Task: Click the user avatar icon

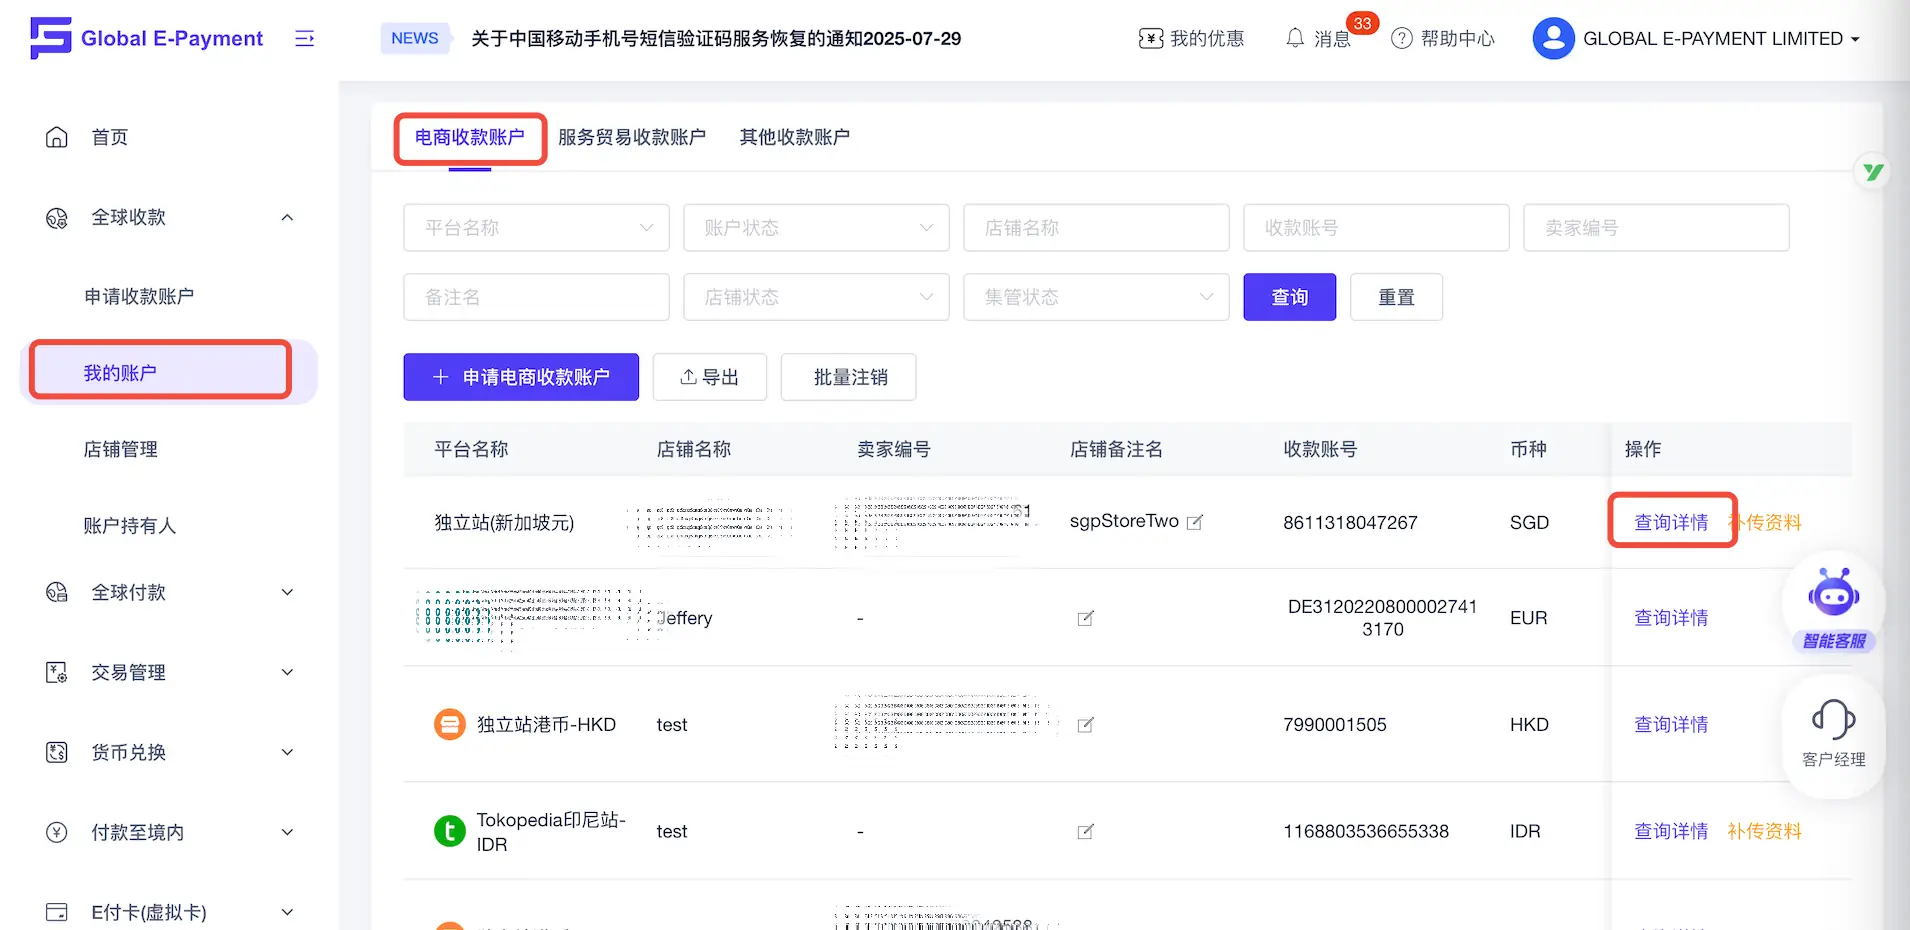Action: [x=1553, y=38]
